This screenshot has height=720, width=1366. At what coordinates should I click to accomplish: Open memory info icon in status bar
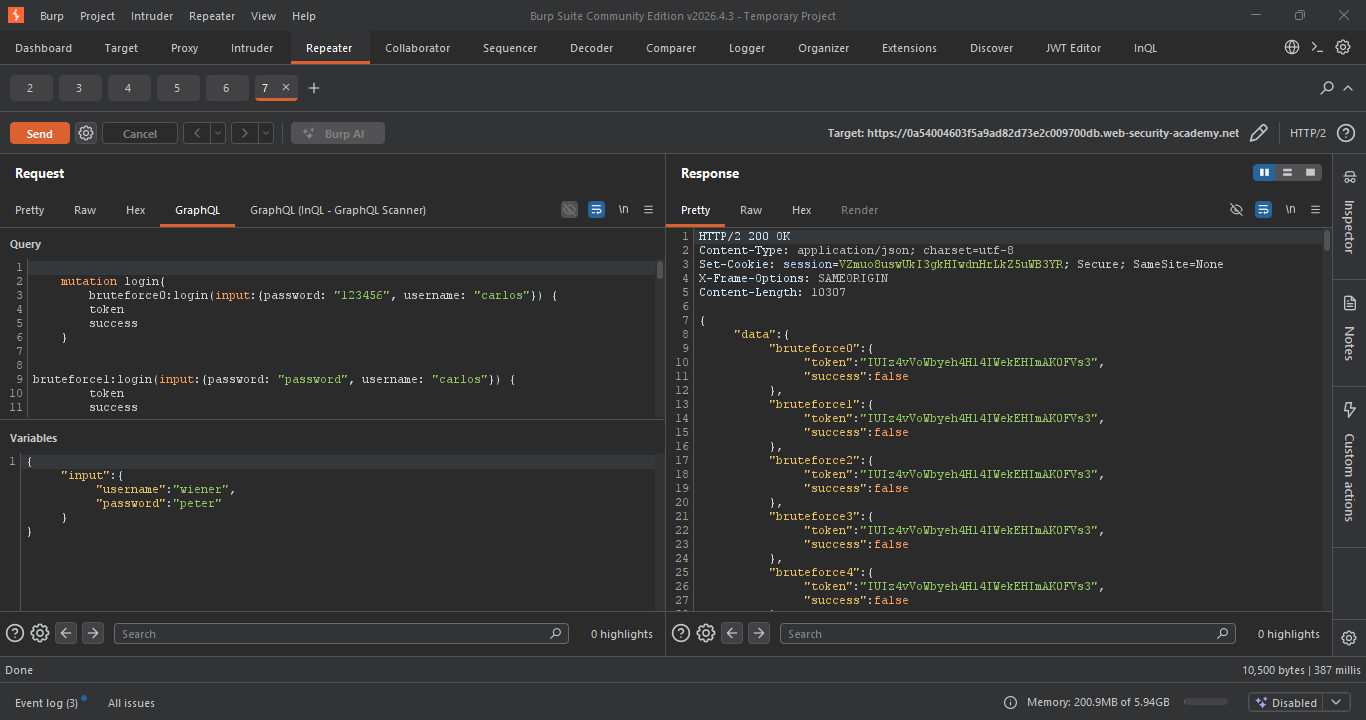click(1011, 703)
